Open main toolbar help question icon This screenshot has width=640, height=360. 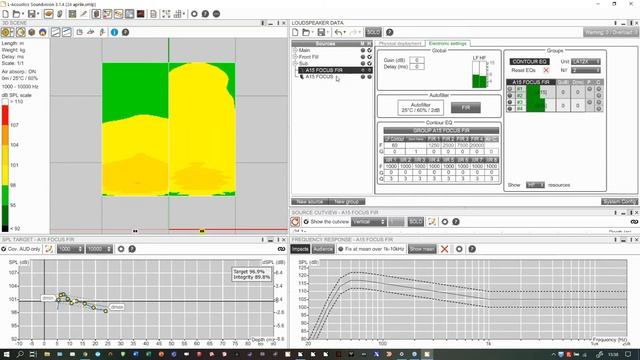[x=205, y=14]
